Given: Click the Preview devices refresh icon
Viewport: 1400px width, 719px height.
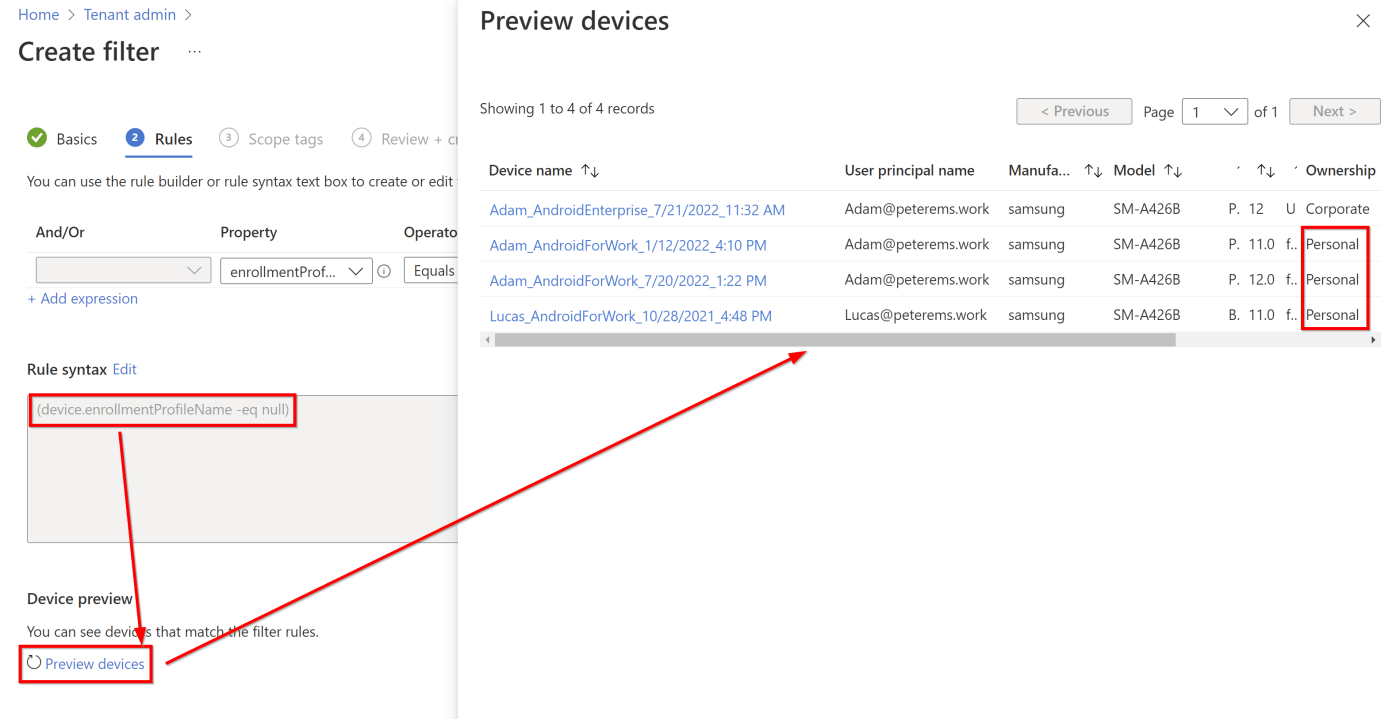Looking at the screenshot, I should [x=34, y=662].
